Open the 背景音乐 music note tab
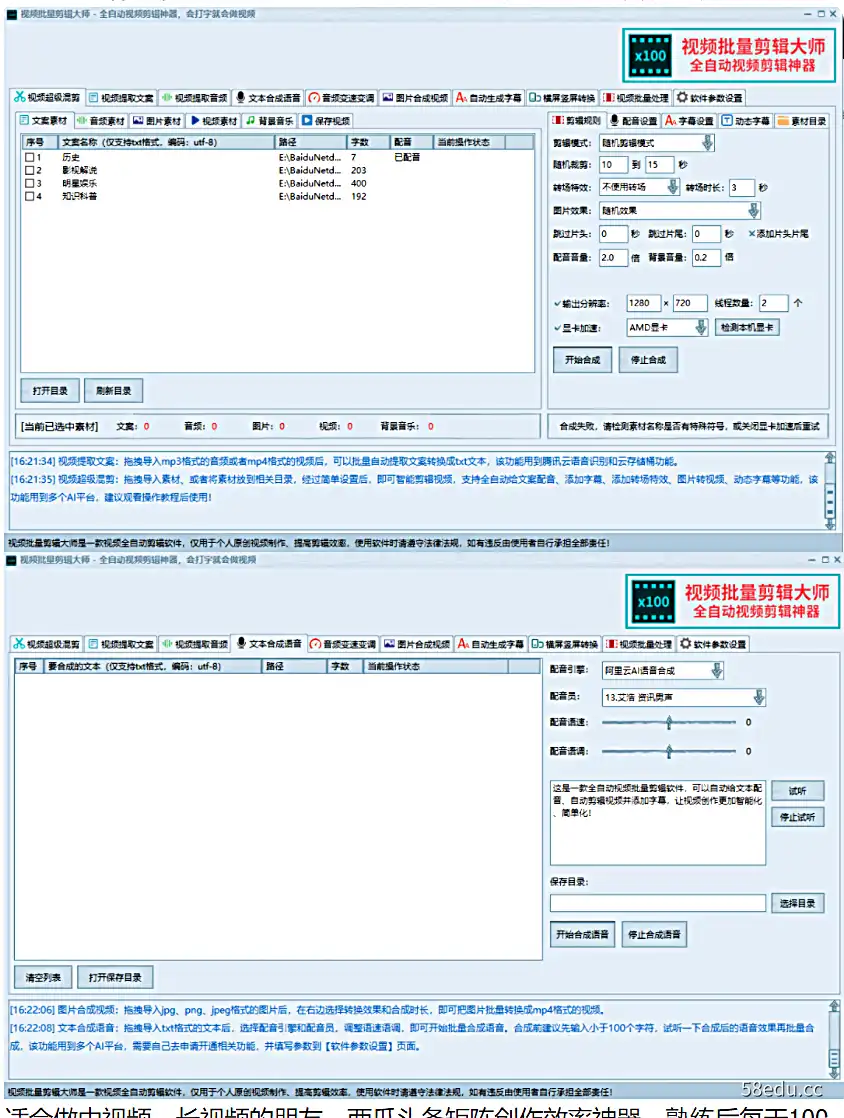The width and height of the screenshot is (844, 1118). tap(269, 121)
